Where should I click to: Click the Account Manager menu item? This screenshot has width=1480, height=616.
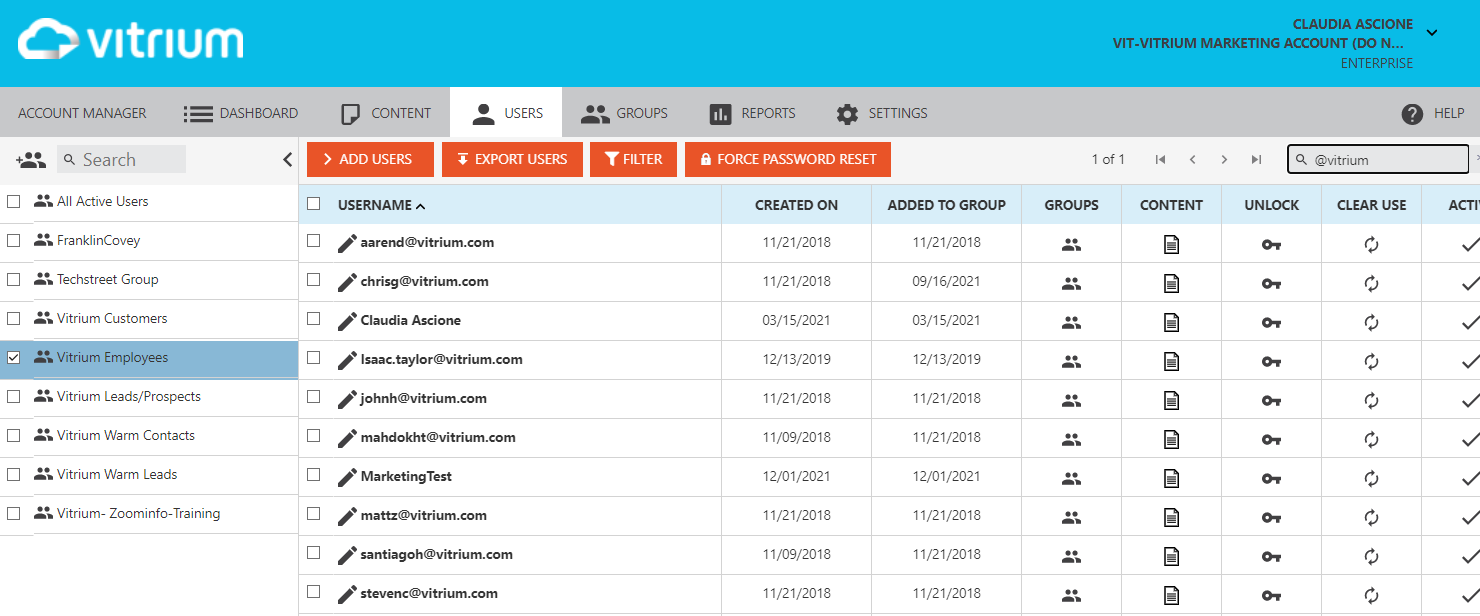coord(82,114)
